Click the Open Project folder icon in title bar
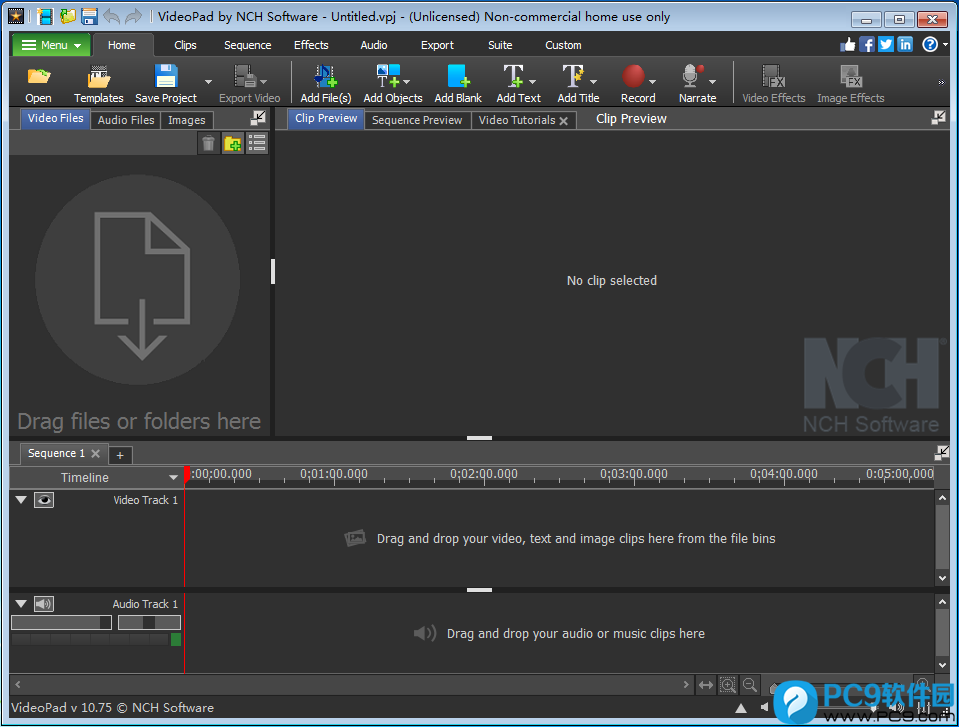This screenshot has width=959, height=727. [x=67, y=17]
